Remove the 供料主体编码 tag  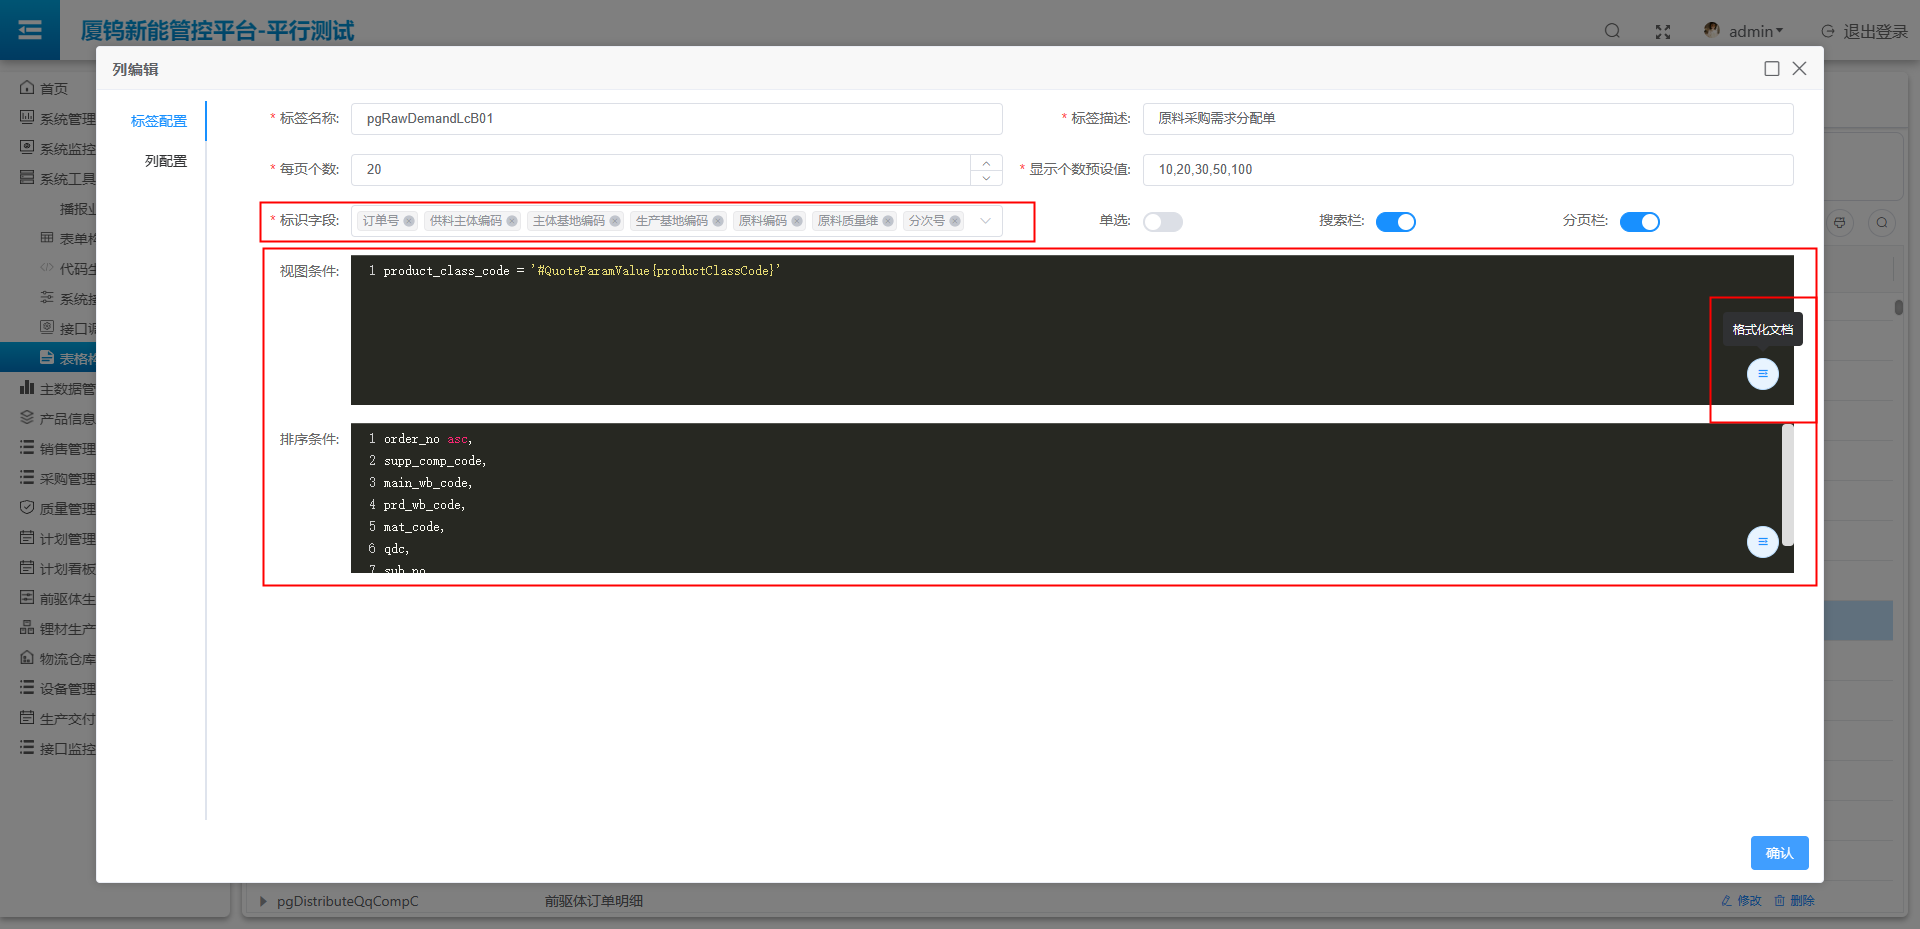[x=512, y=221]
